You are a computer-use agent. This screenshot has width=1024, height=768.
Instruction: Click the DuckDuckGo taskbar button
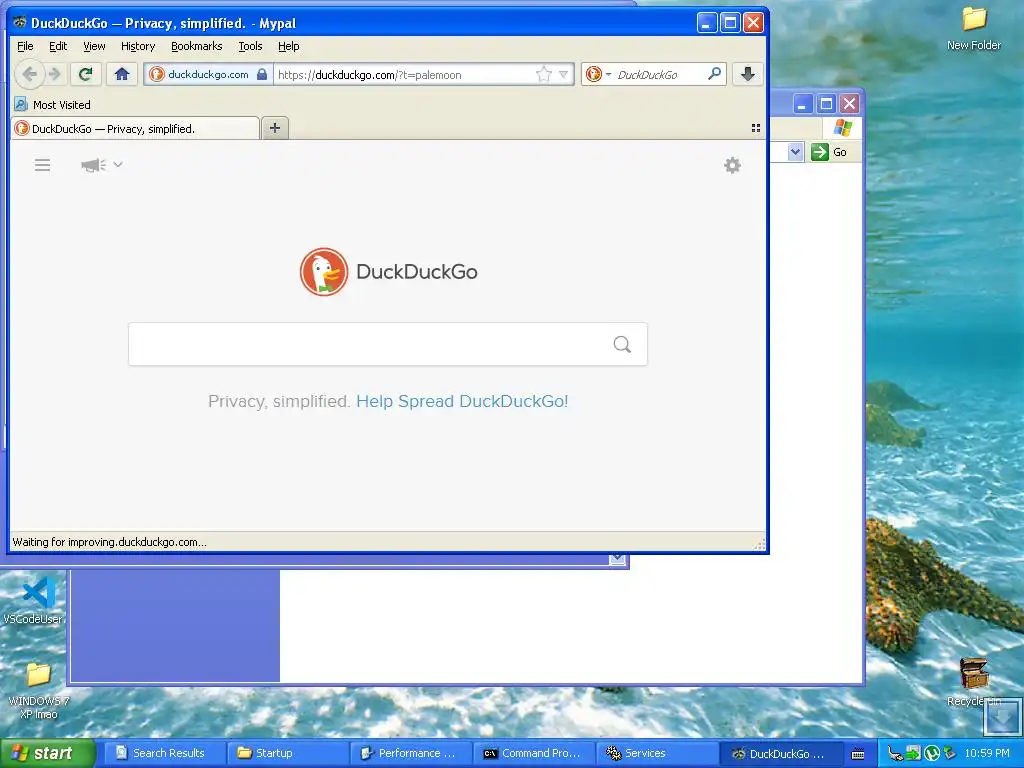[780, 754]
